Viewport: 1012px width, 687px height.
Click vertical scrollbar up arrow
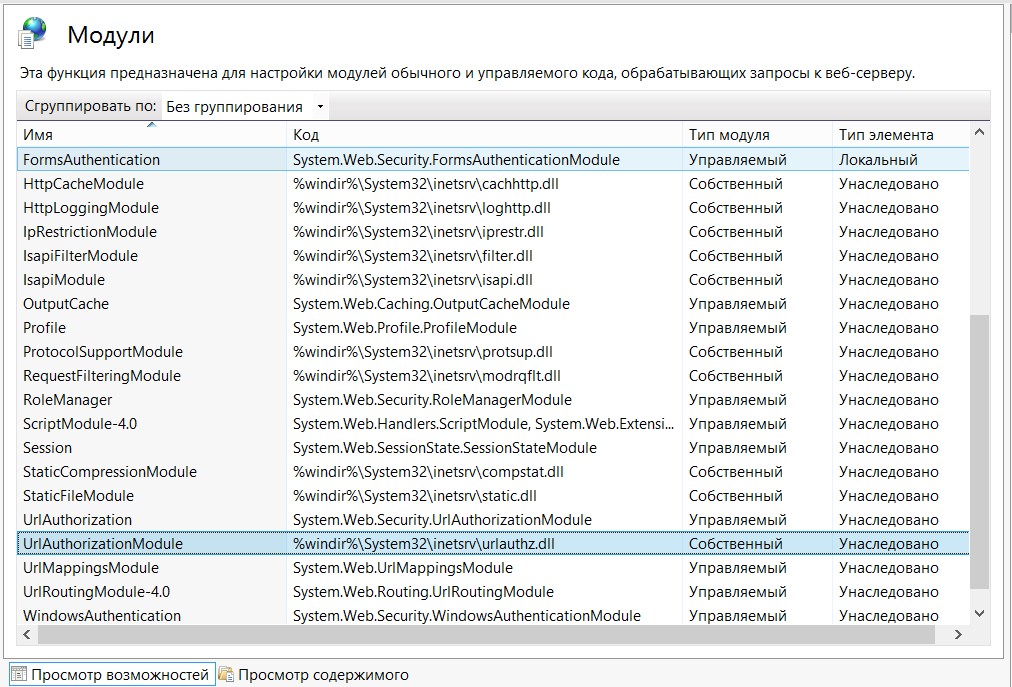[979, 132]
